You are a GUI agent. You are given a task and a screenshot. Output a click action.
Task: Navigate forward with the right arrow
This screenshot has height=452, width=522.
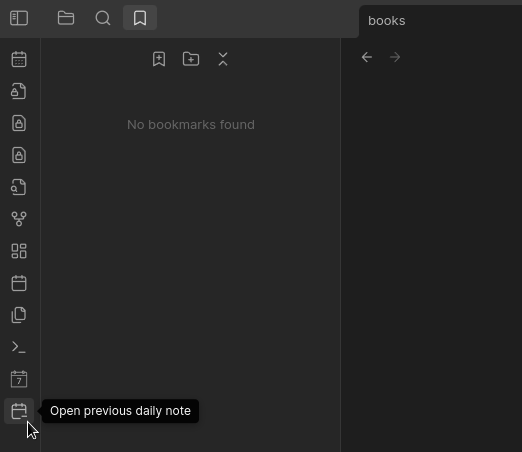[x=395, y=57]
